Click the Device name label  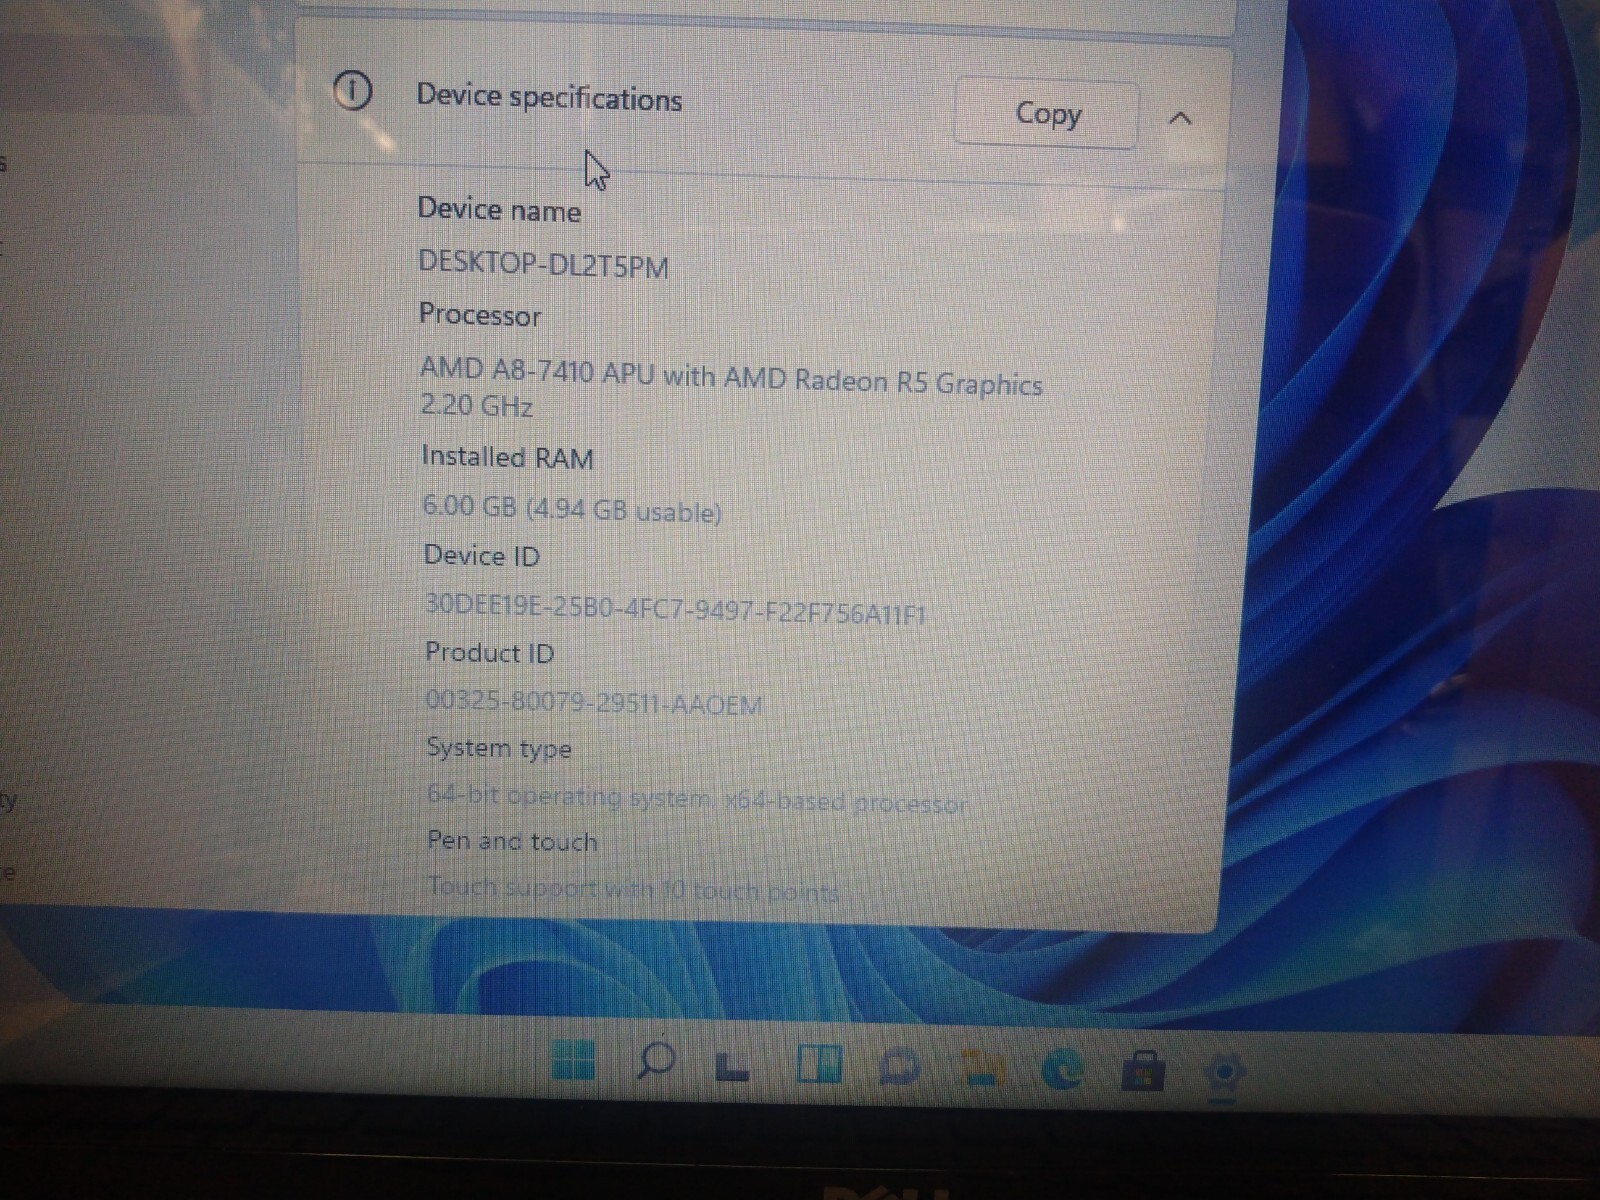[x=499, y=210]
